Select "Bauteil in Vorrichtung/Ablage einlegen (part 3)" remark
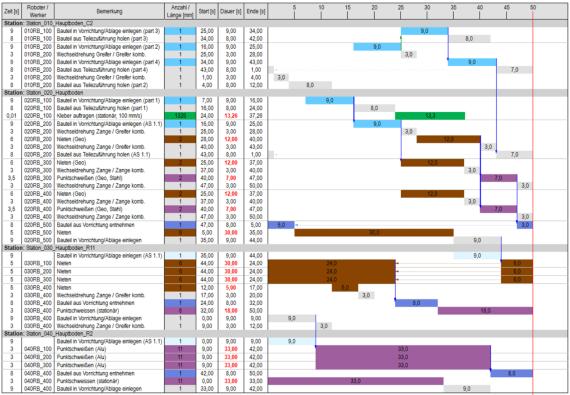The height and width of the screenshot is (395, 570). [108, 31]
